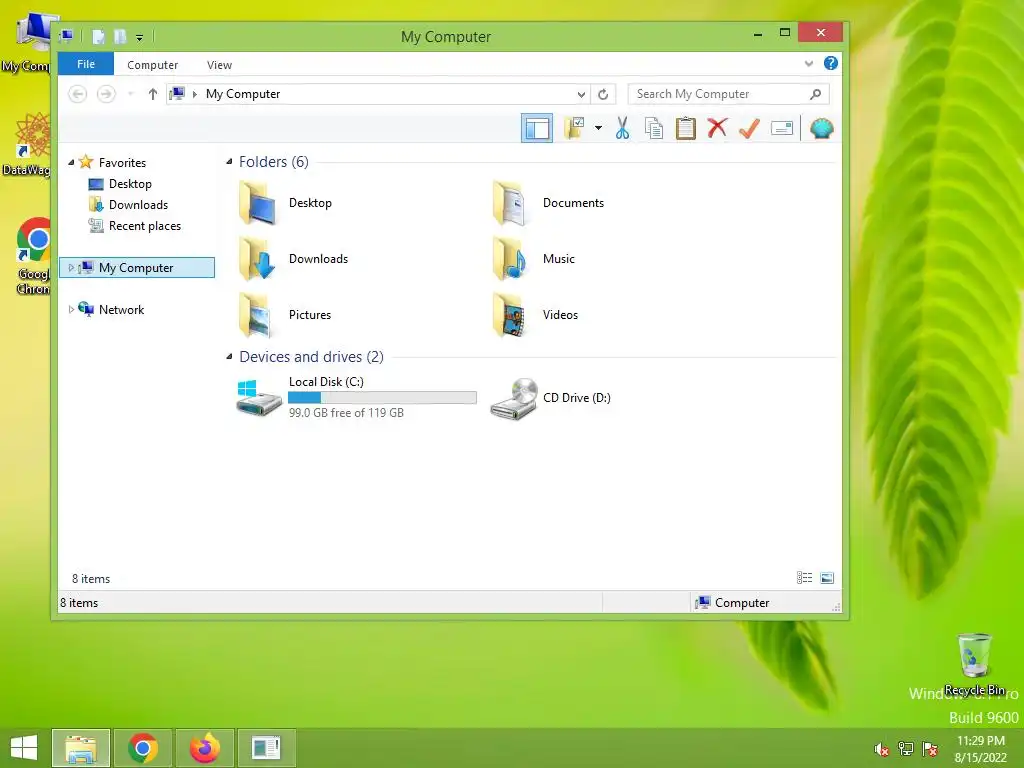This screenshot has height=768, width=1024.
Task: Select My Computer in navigation pane
Action: pos(136,268)
